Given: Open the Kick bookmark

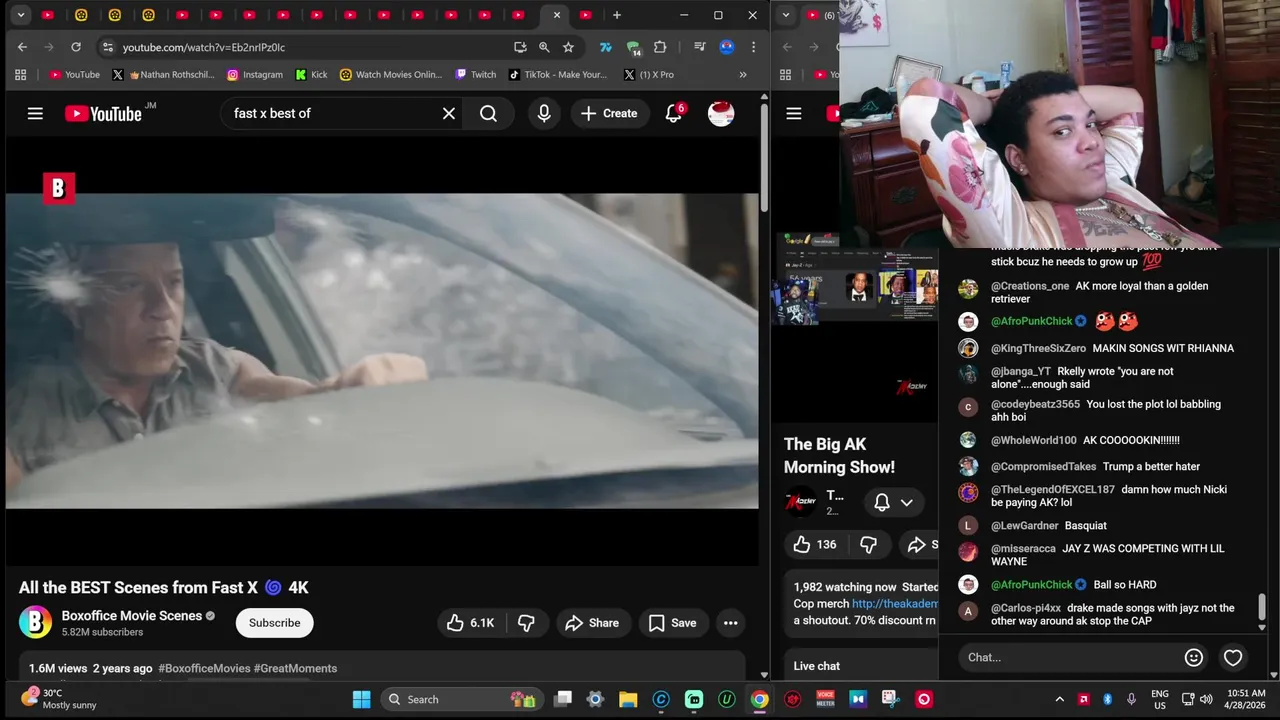Looking at the screenshot, I should [x=311, y=74].
